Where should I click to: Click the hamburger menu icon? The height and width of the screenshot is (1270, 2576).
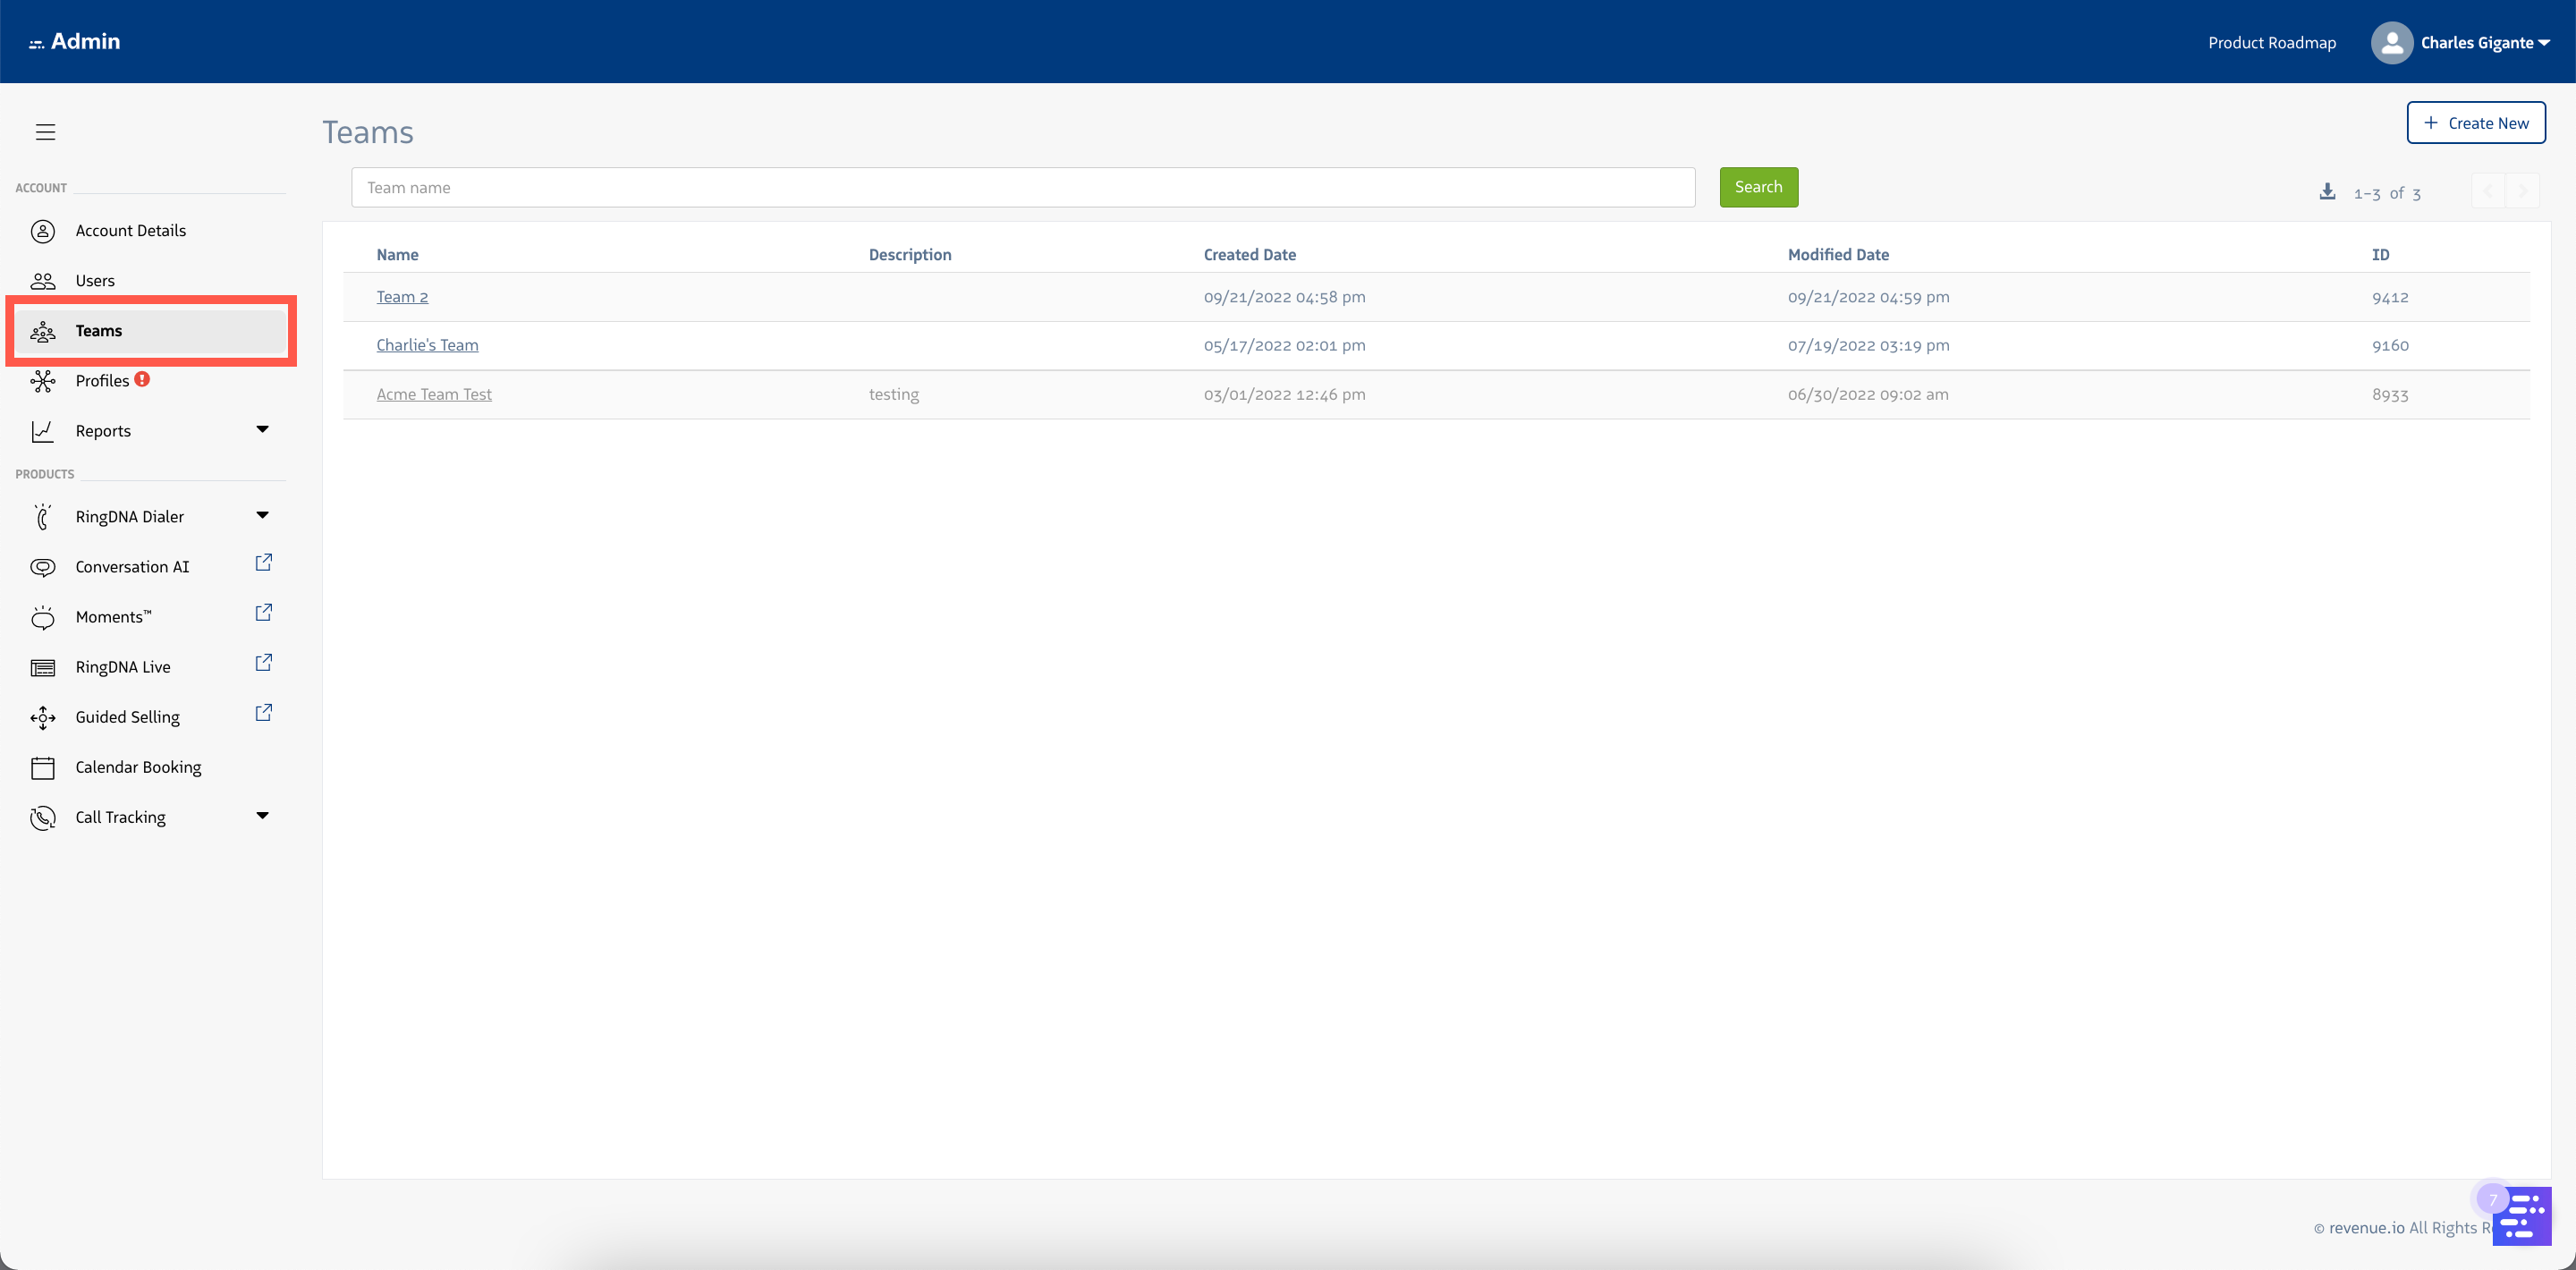click(45, 132)
